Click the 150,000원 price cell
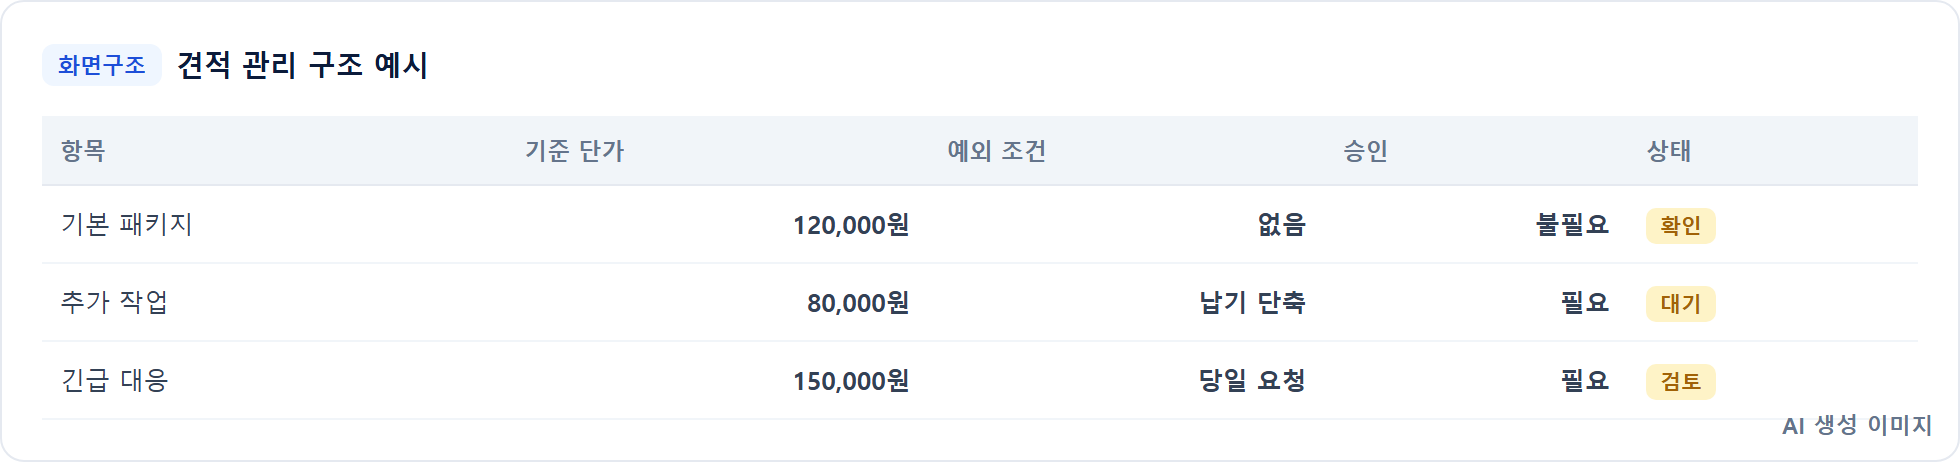 pos(851,381)
